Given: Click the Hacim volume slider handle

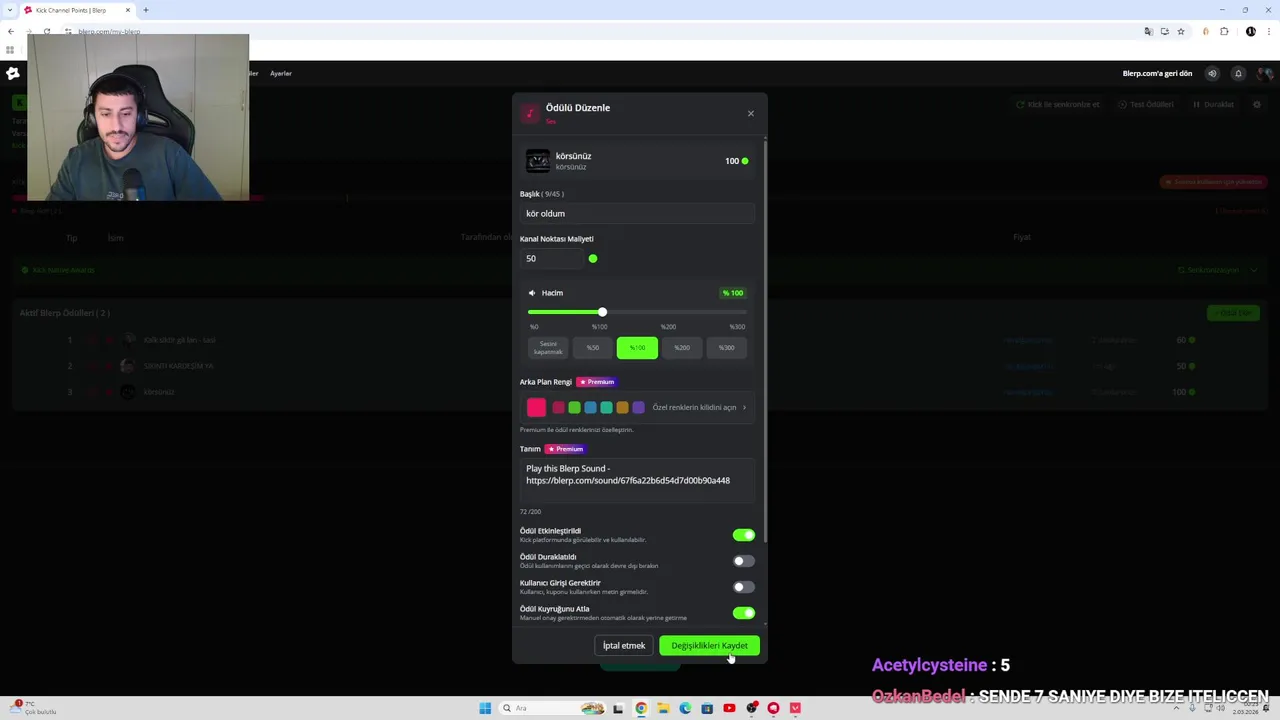Looking at the screenshot, I should 602,312.
